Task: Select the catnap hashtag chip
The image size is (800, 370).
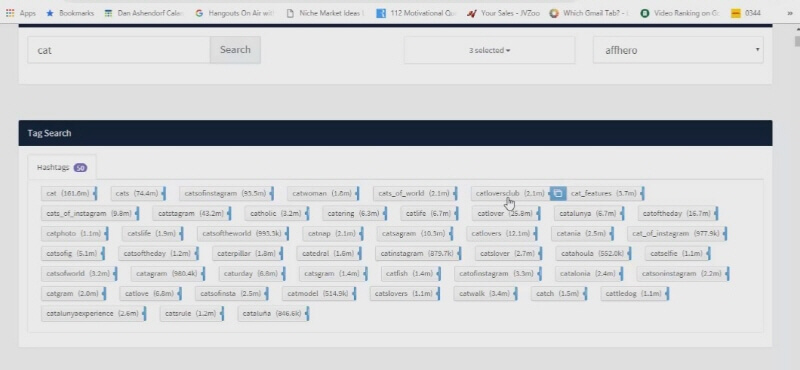Action: (x=333, y=233)
